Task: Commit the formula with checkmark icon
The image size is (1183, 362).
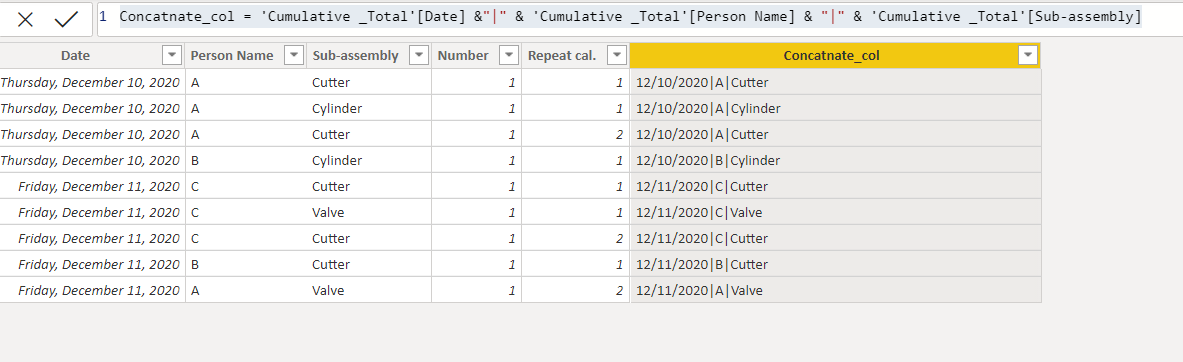Action: (x=66, y=20)
